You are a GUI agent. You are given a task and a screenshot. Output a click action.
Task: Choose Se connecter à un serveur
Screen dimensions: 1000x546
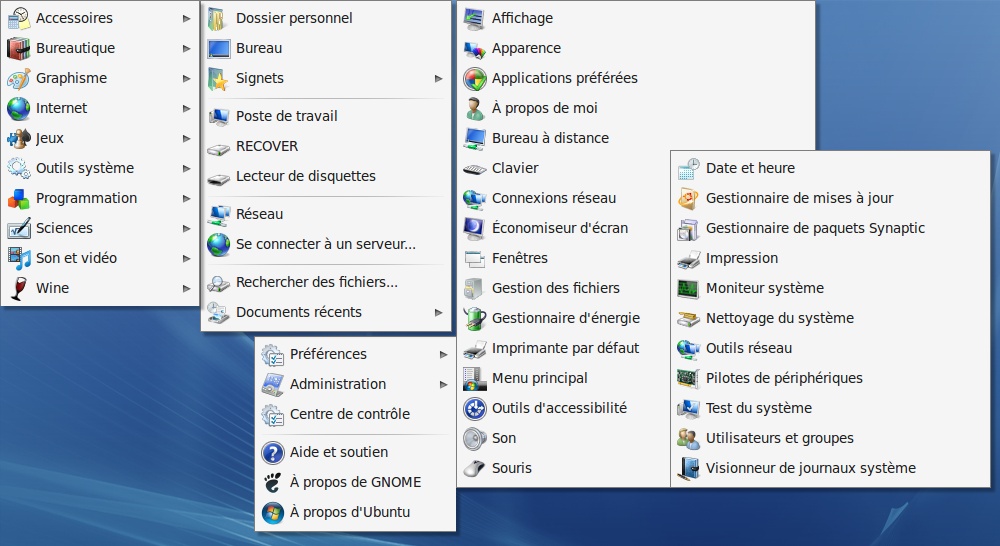click(326, 244)
